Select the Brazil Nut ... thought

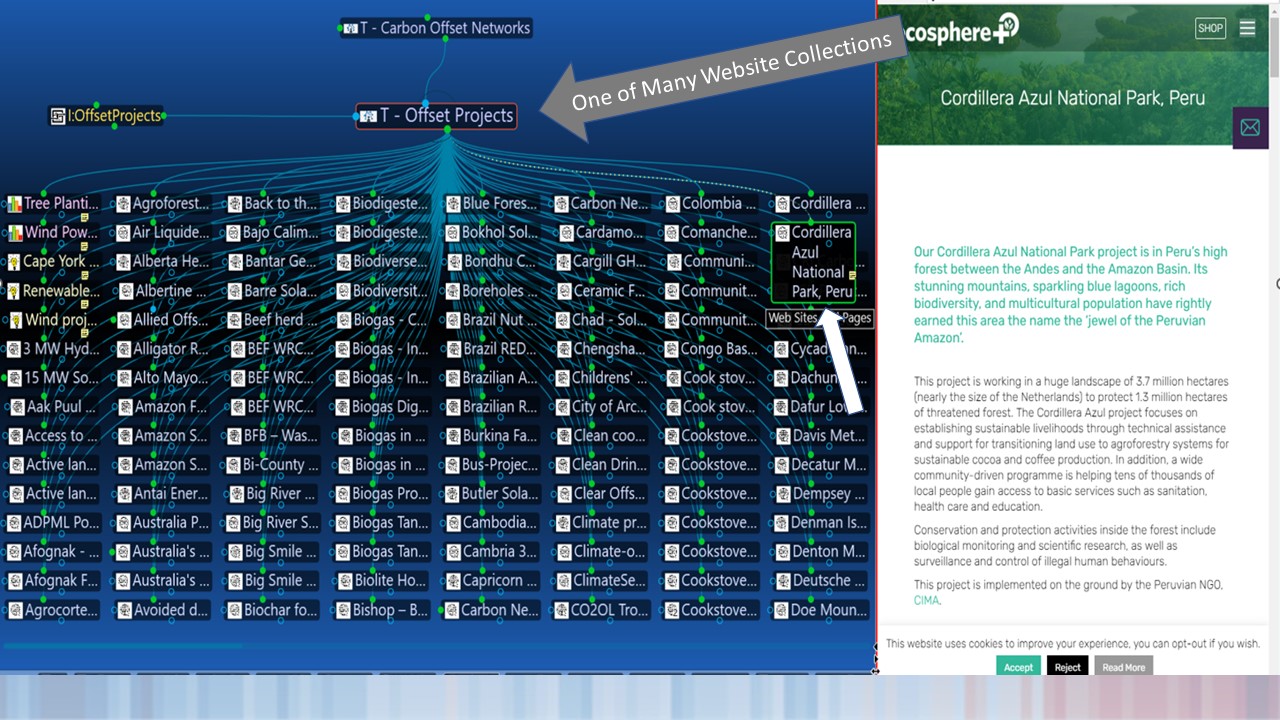pyautogui.click(x=491, y=320)
